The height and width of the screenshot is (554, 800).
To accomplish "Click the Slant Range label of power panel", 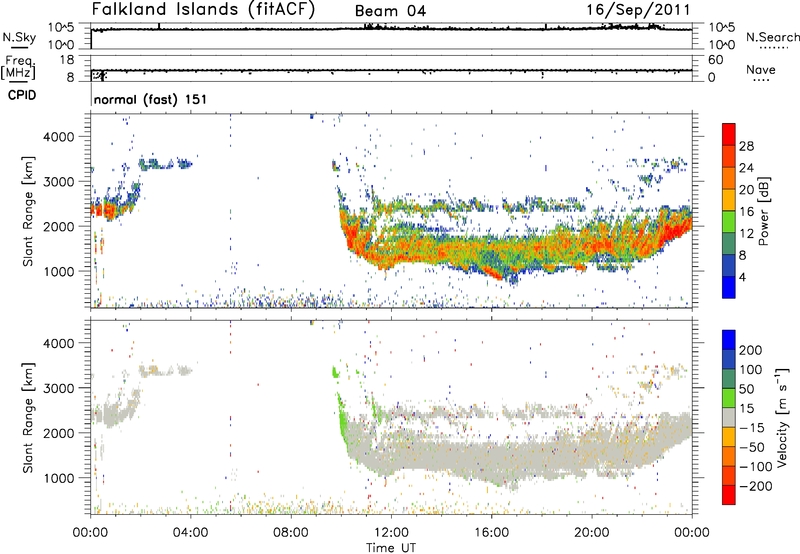I will tap(28, 211).
